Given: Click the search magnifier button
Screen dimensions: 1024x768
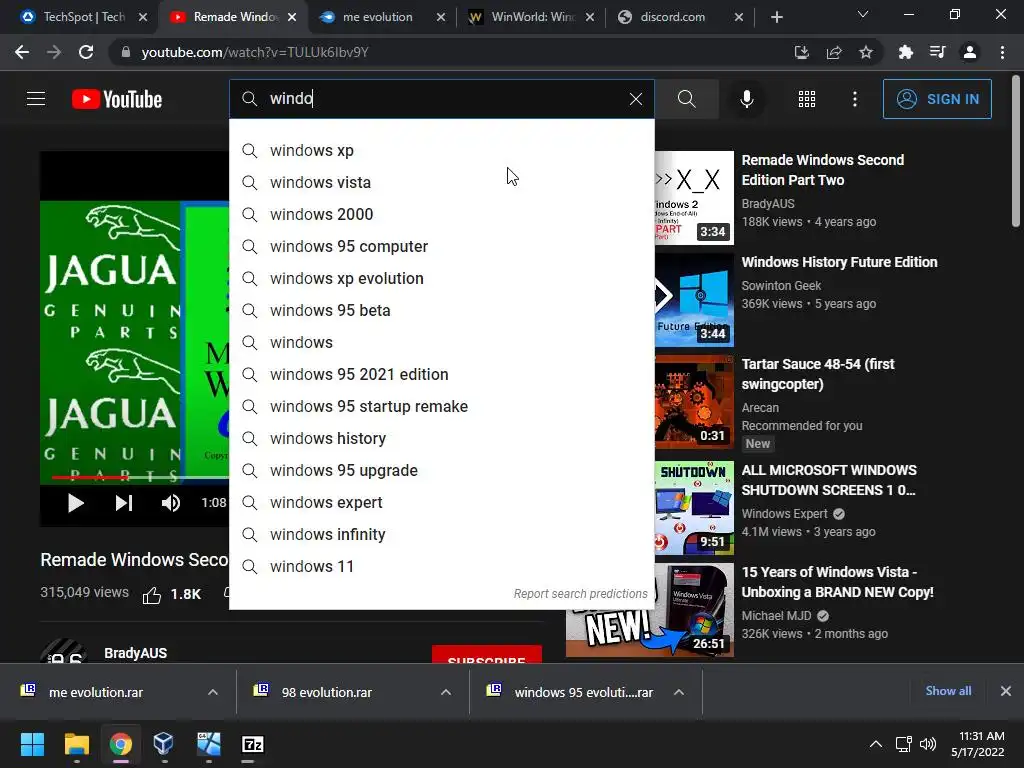Looking at the screenshot, I should 686,99.
